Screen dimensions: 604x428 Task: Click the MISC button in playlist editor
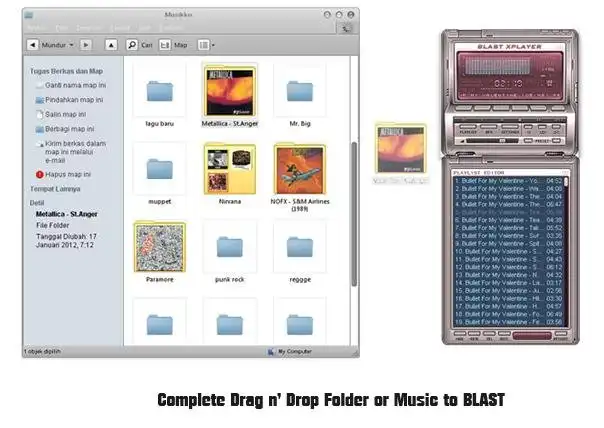pyautogui.click(x=504, y=335)
